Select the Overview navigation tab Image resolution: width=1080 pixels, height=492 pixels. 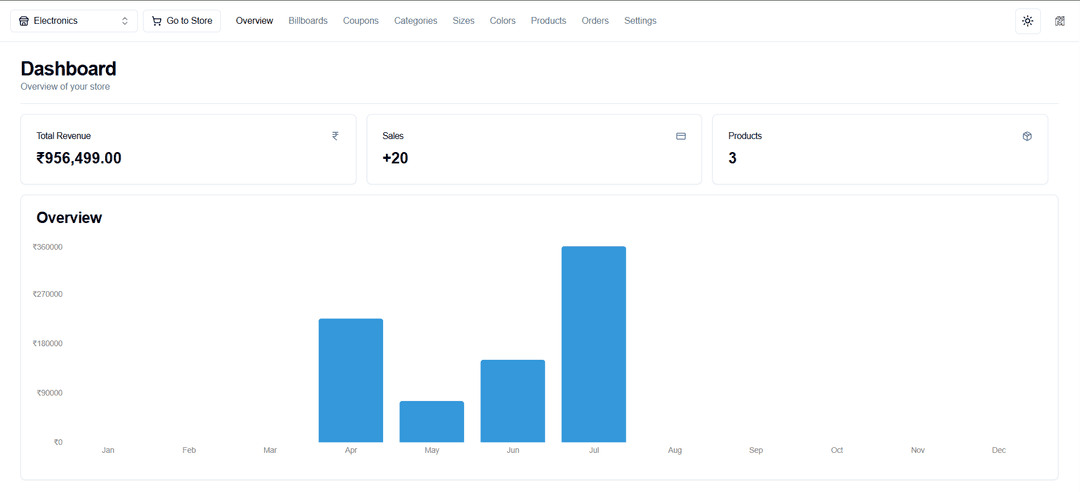pyautogui.click(x=254, y=21)
